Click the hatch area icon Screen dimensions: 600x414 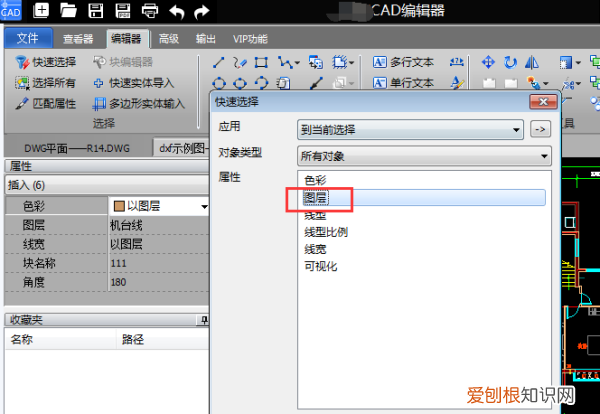coord(339,62)
